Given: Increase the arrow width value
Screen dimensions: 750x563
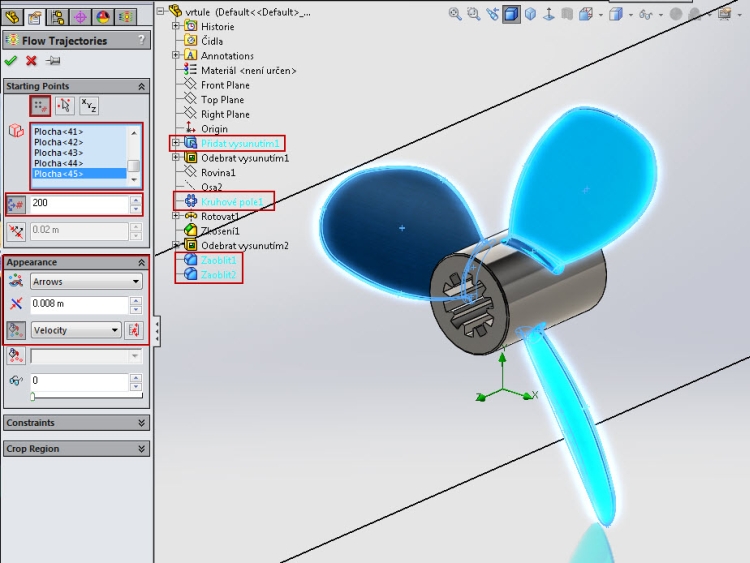Looking at the screenshot, I should [136, 301].
